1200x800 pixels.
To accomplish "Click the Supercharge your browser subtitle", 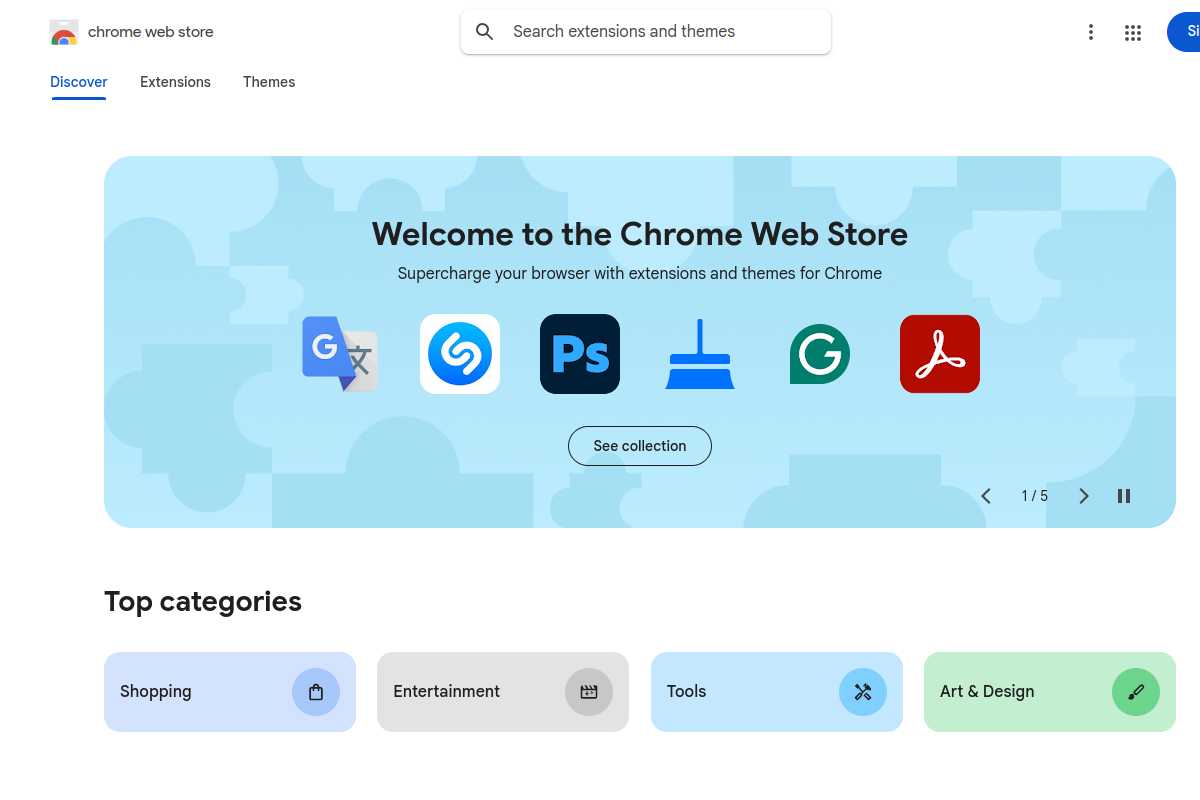I will pyautogui.click(x=640, y=273).
